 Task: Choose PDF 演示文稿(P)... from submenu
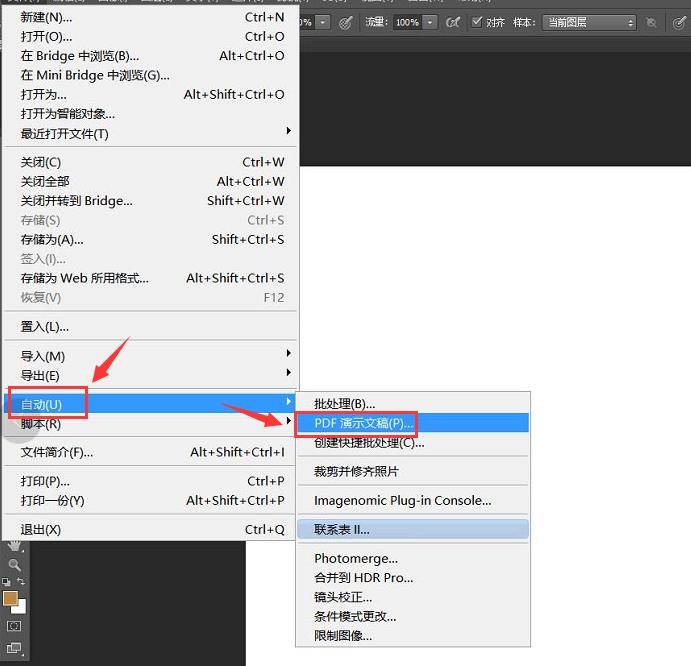363,423
